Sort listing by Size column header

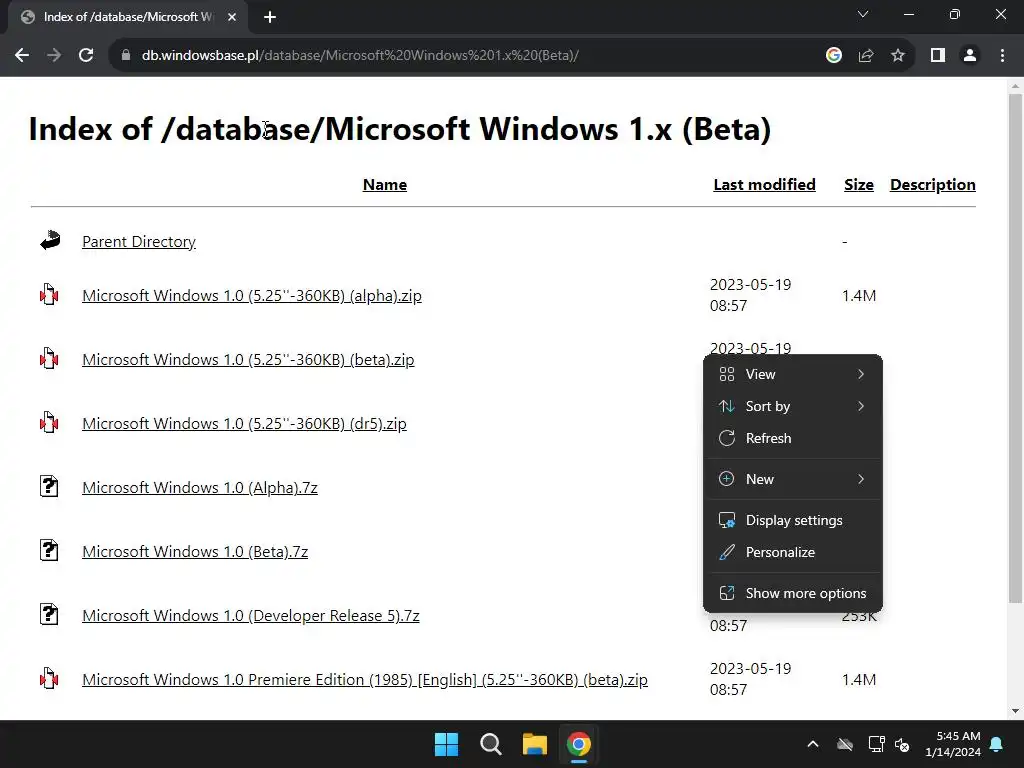pos(859,185)
